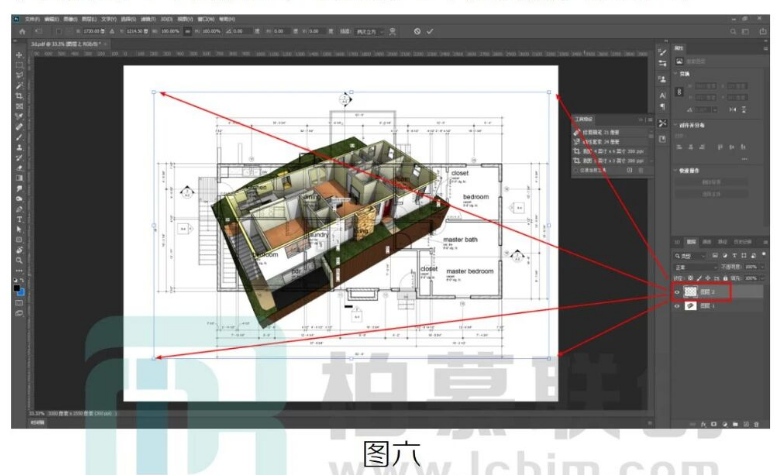Click the search icon in options bar
This screenshot has width=783, height=475.
tap(733, 31)
